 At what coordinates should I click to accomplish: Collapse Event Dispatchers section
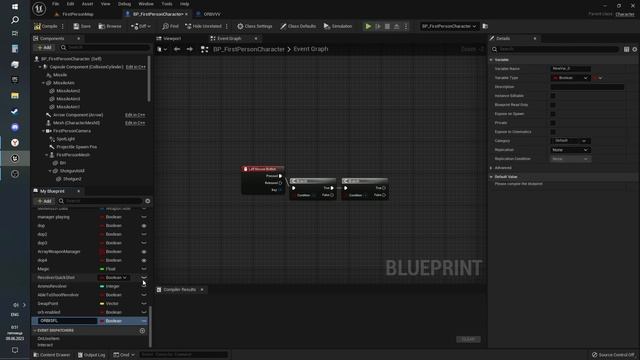pos(35,331)
